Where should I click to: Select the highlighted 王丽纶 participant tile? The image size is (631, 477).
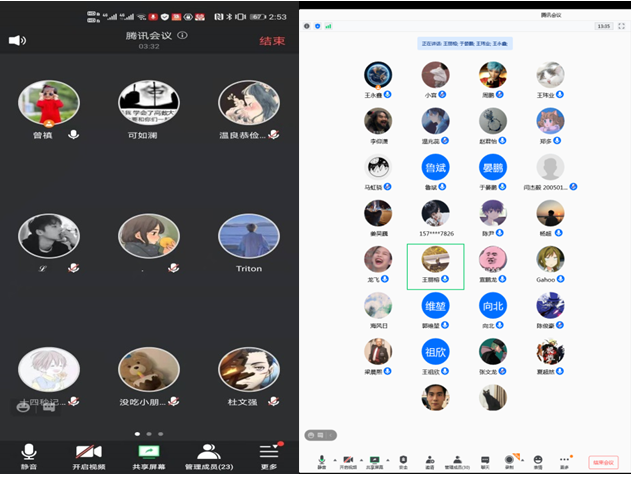coord(435,265)
